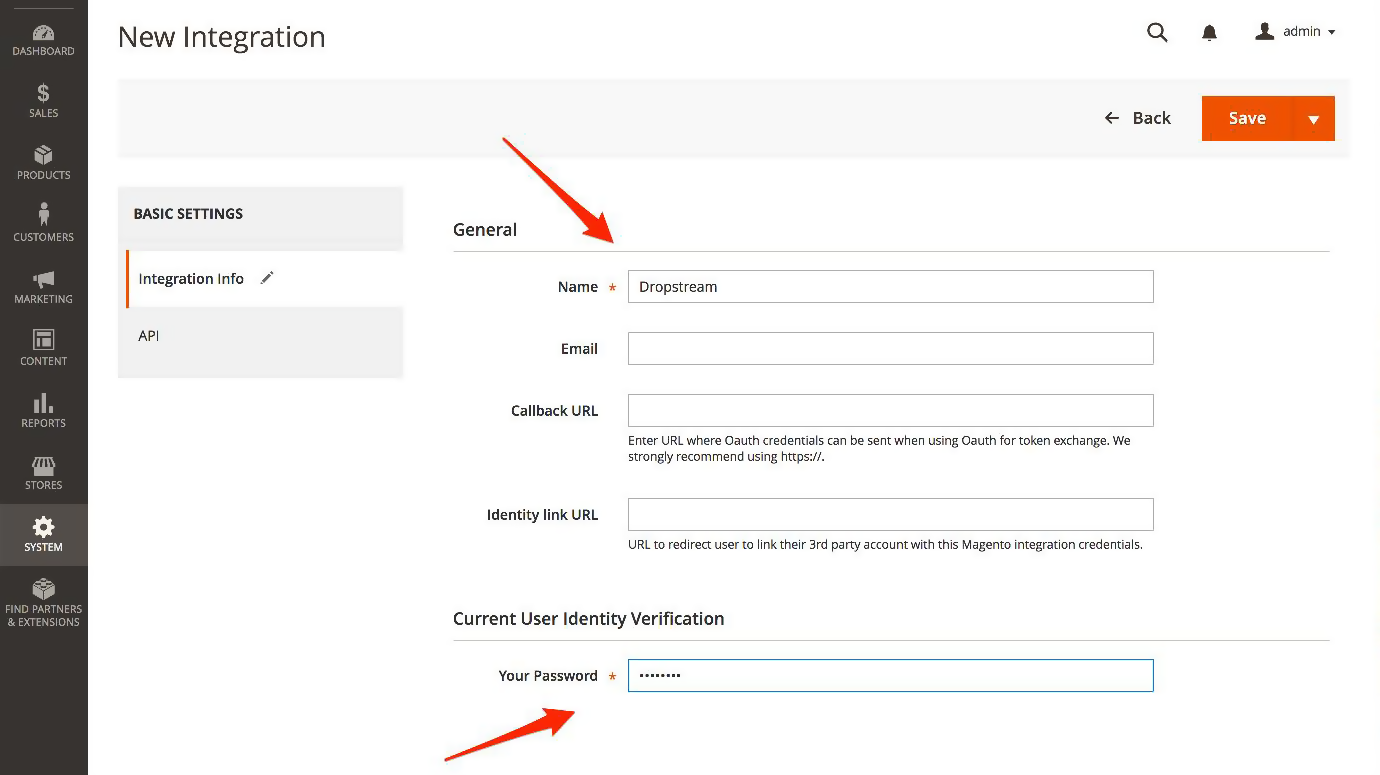Focus the Callback URL input field

pos(890,410)
